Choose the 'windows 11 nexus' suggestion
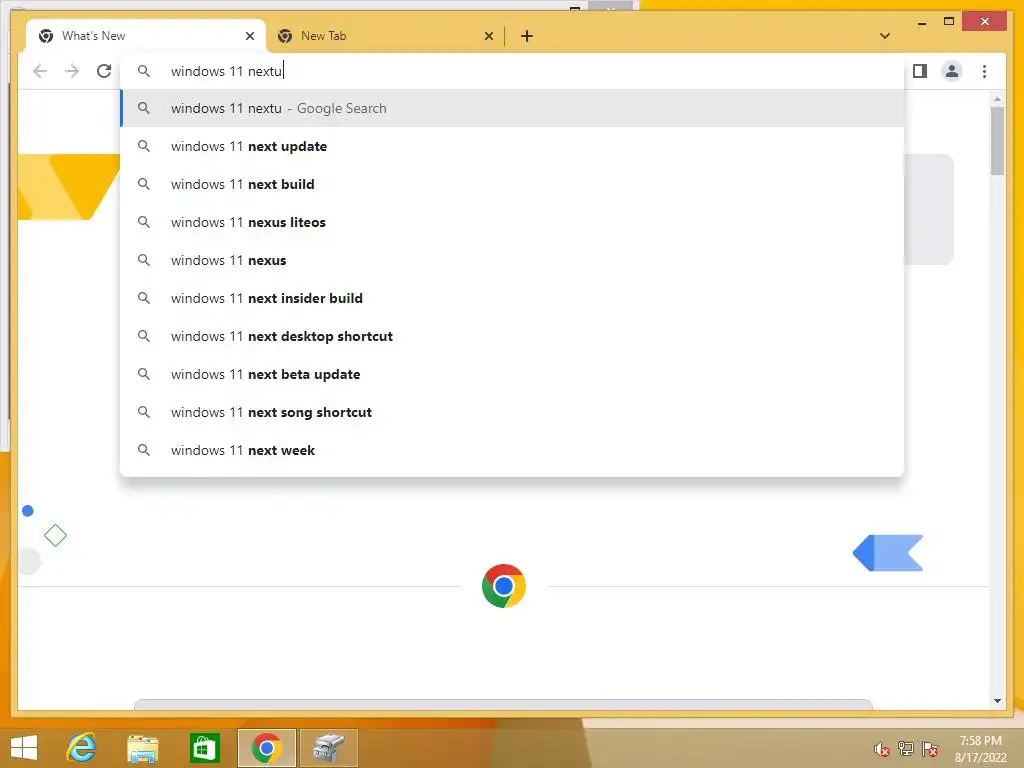The image size is (1024, 768). click(x=512, y=260)
